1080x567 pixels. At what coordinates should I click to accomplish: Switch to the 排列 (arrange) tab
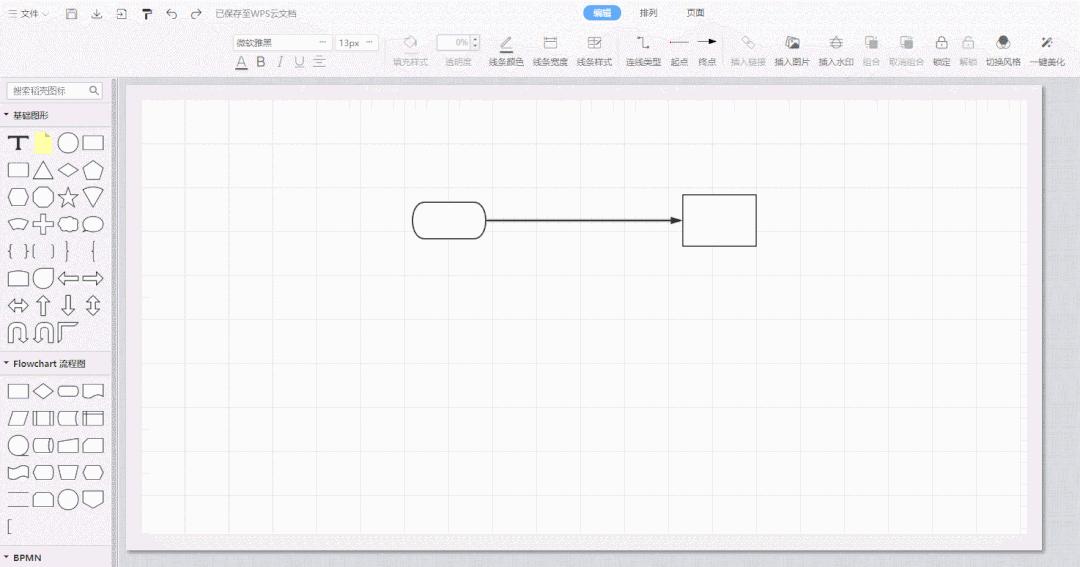649,13
